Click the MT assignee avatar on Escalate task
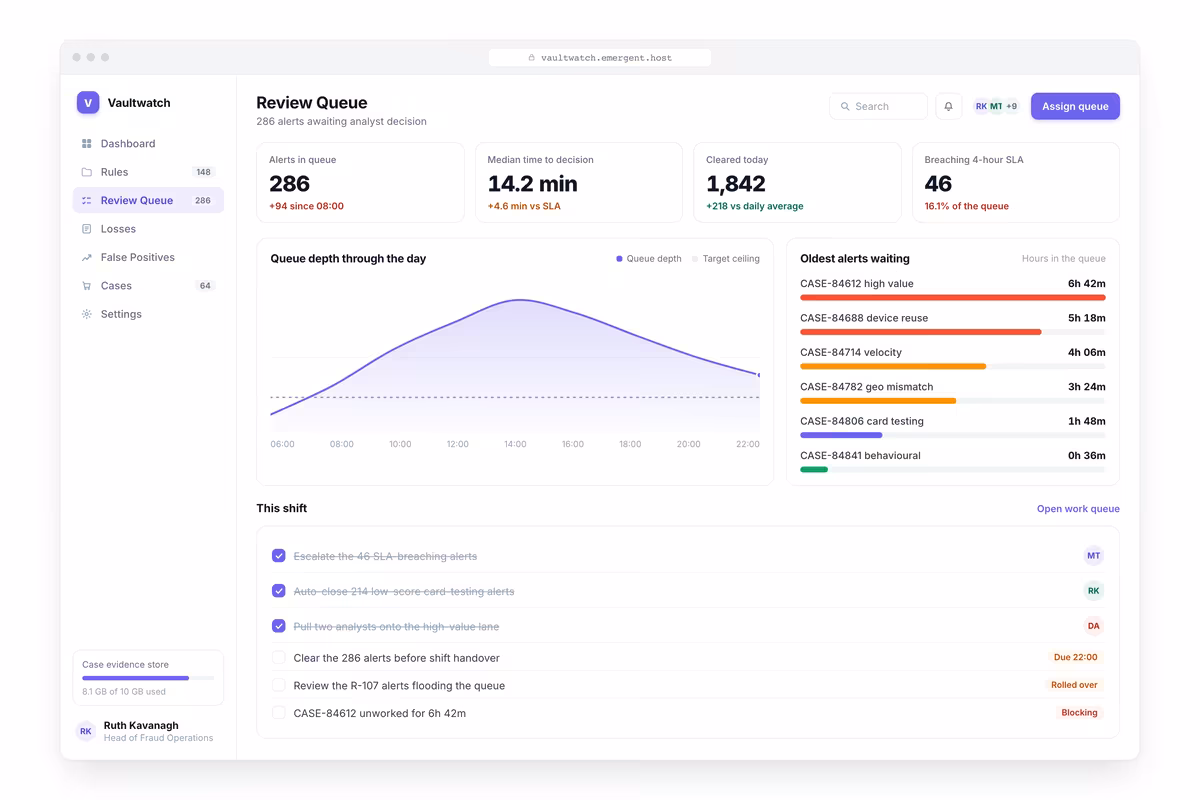Screen dimensions: 1200x800 point(1093,556)
